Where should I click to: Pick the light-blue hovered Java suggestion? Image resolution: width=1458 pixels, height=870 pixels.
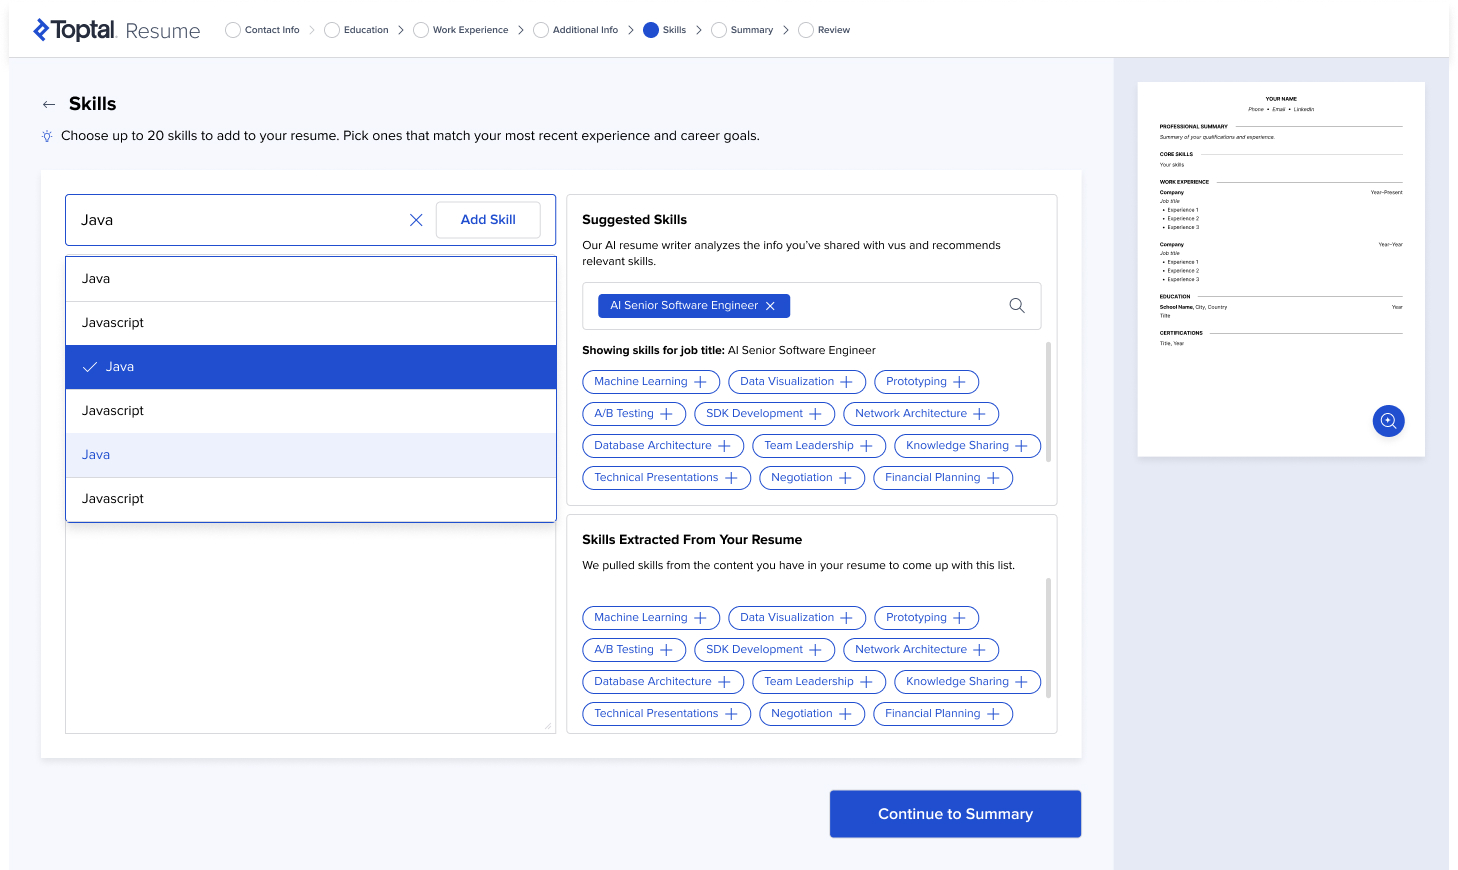point(311,455)
